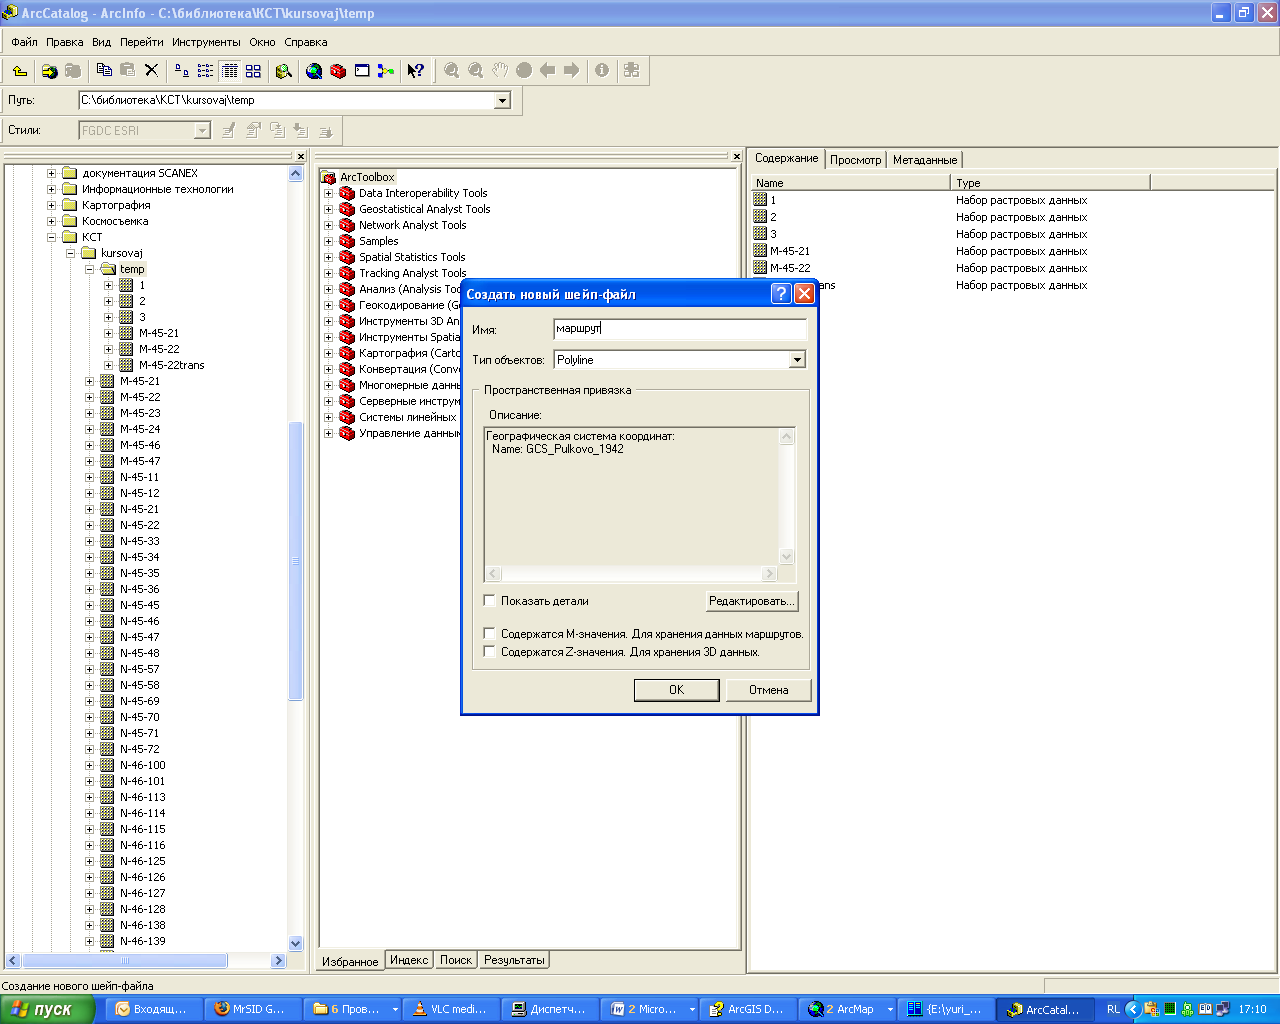This screenshot has height=1024, width=1280.
Task: Click OK in the shapefile dialog
Action: pyautogui.click(x=676, y=690)
